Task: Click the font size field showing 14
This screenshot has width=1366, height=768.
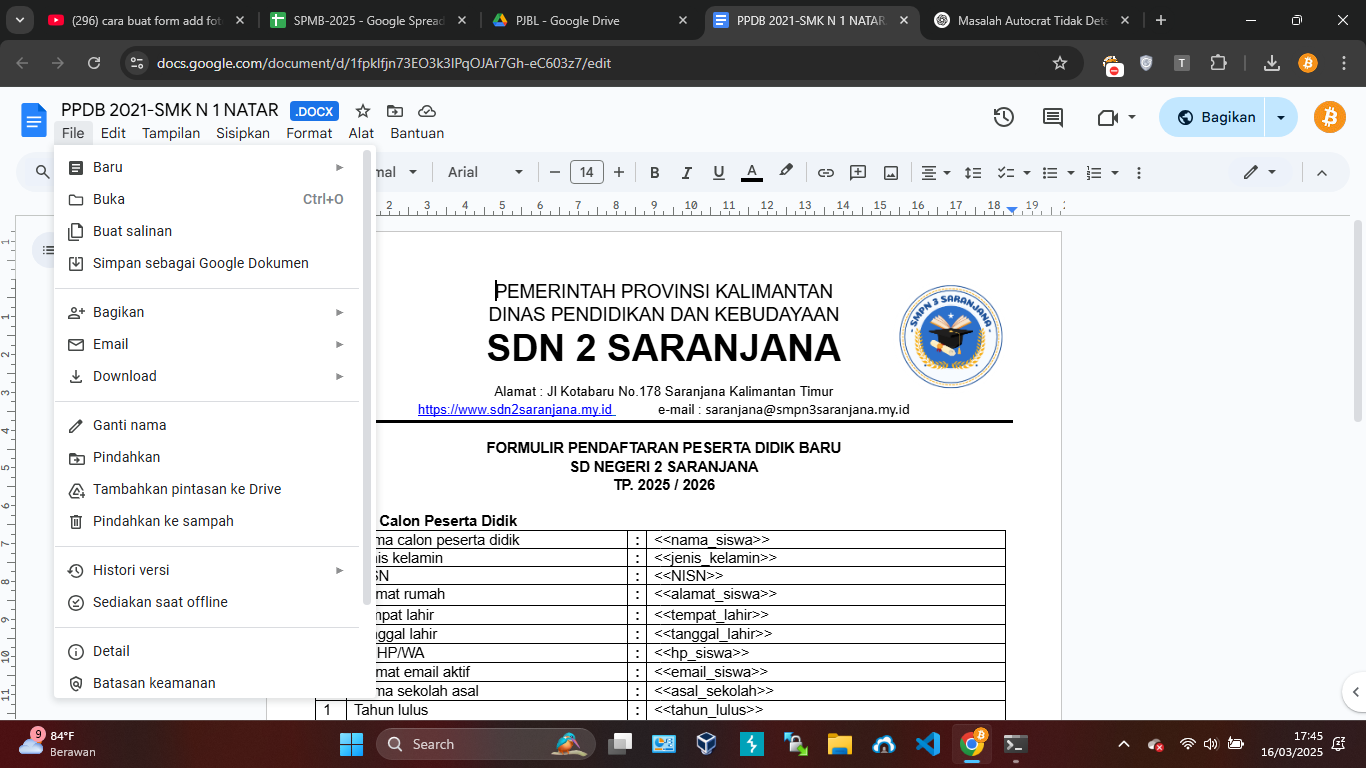Action: click(x=587, y=172)
